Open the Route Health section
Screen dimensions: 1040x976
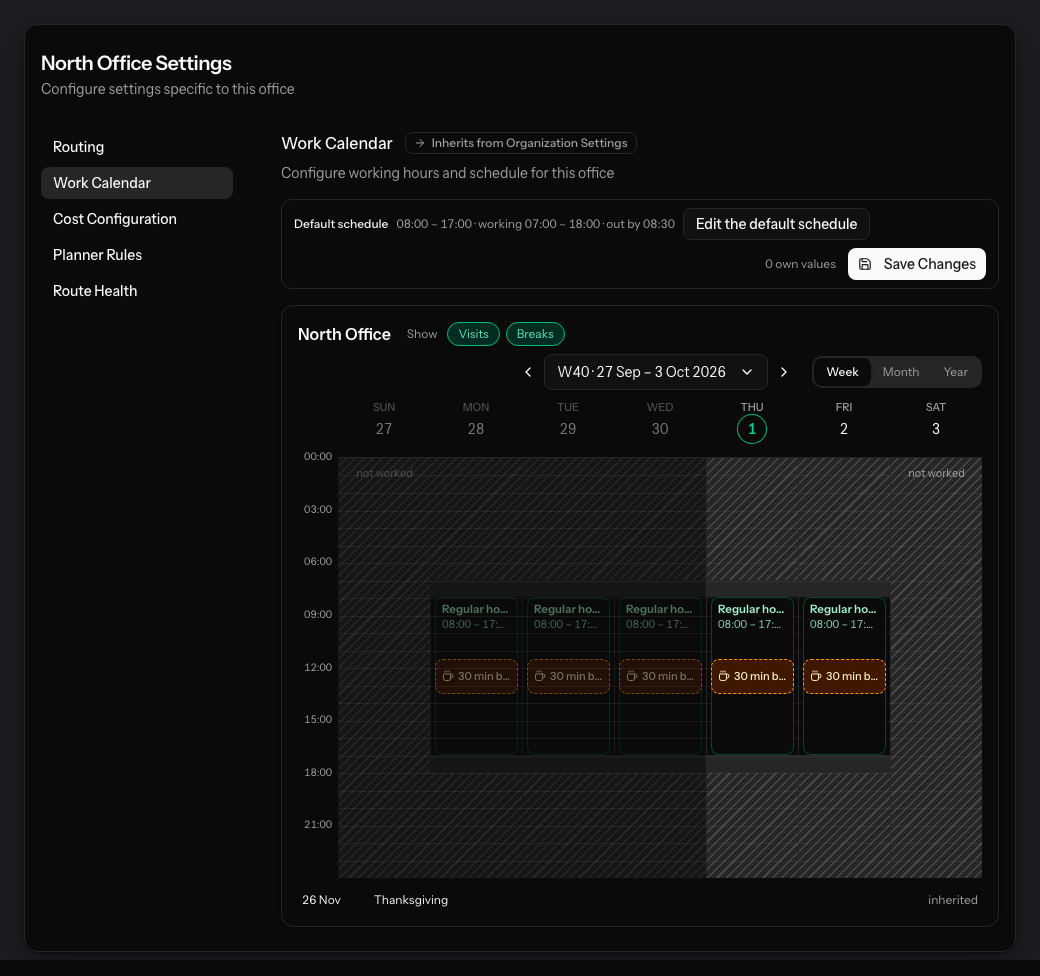coord(137,291)
